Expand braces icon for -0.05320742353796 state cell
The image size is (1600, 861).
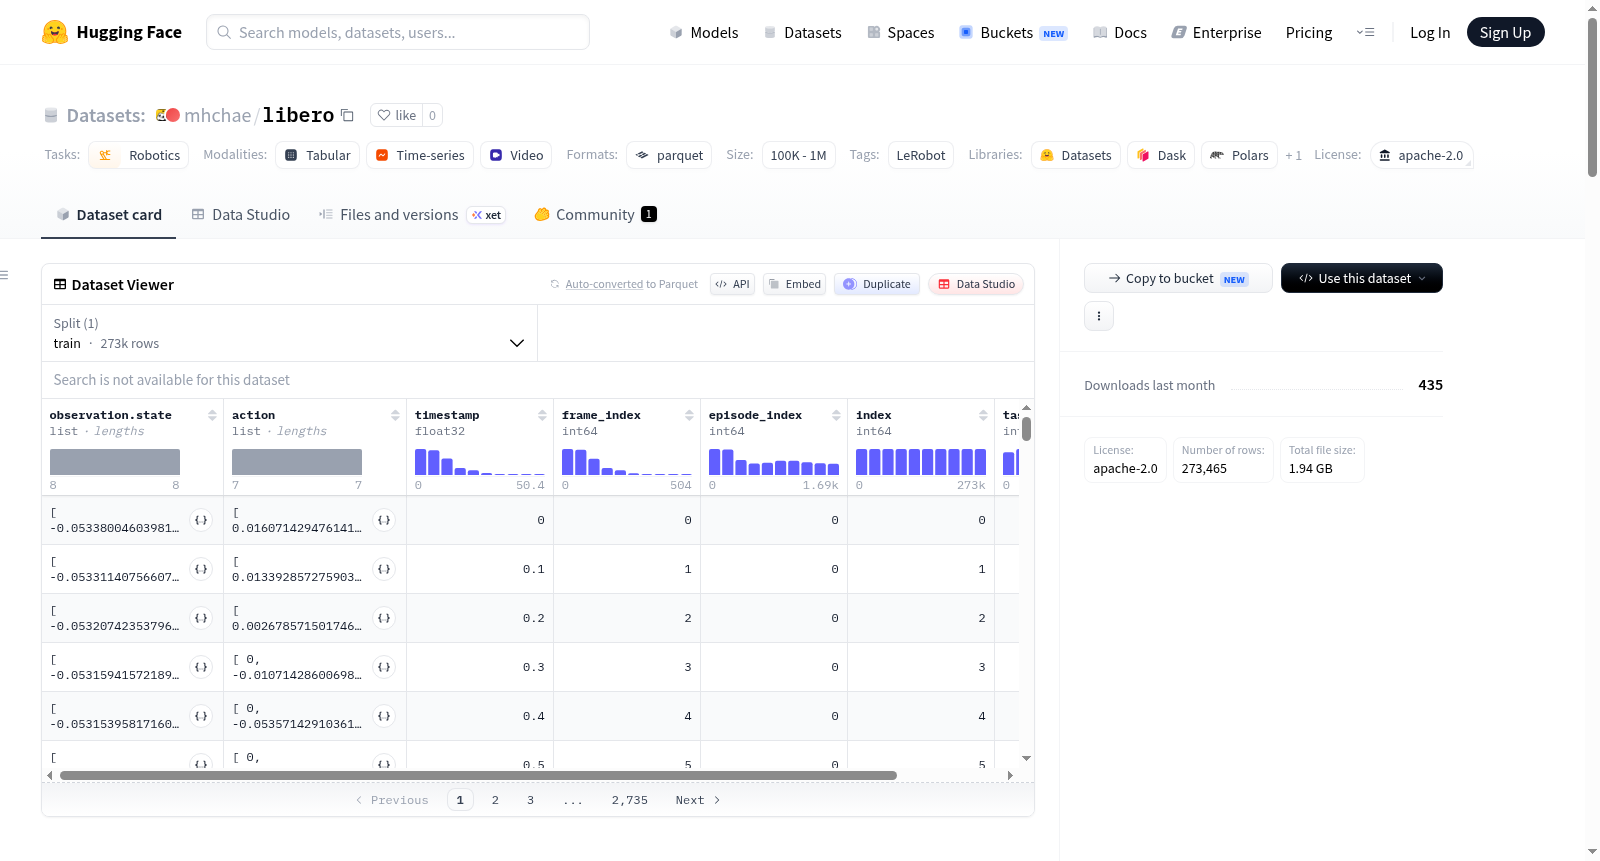click(201, 618)
